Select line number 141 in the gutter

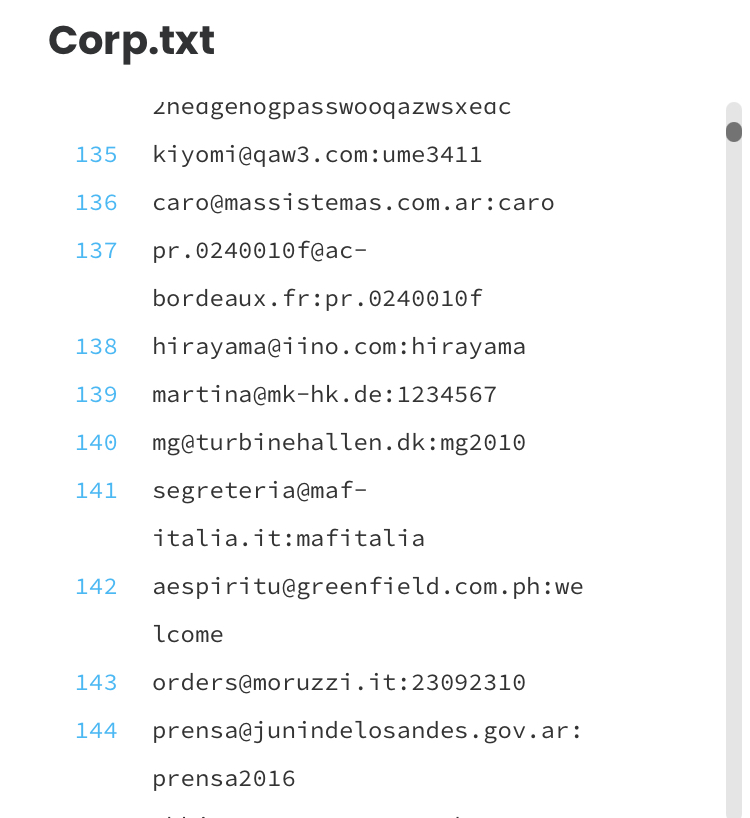tap(96, 491)
